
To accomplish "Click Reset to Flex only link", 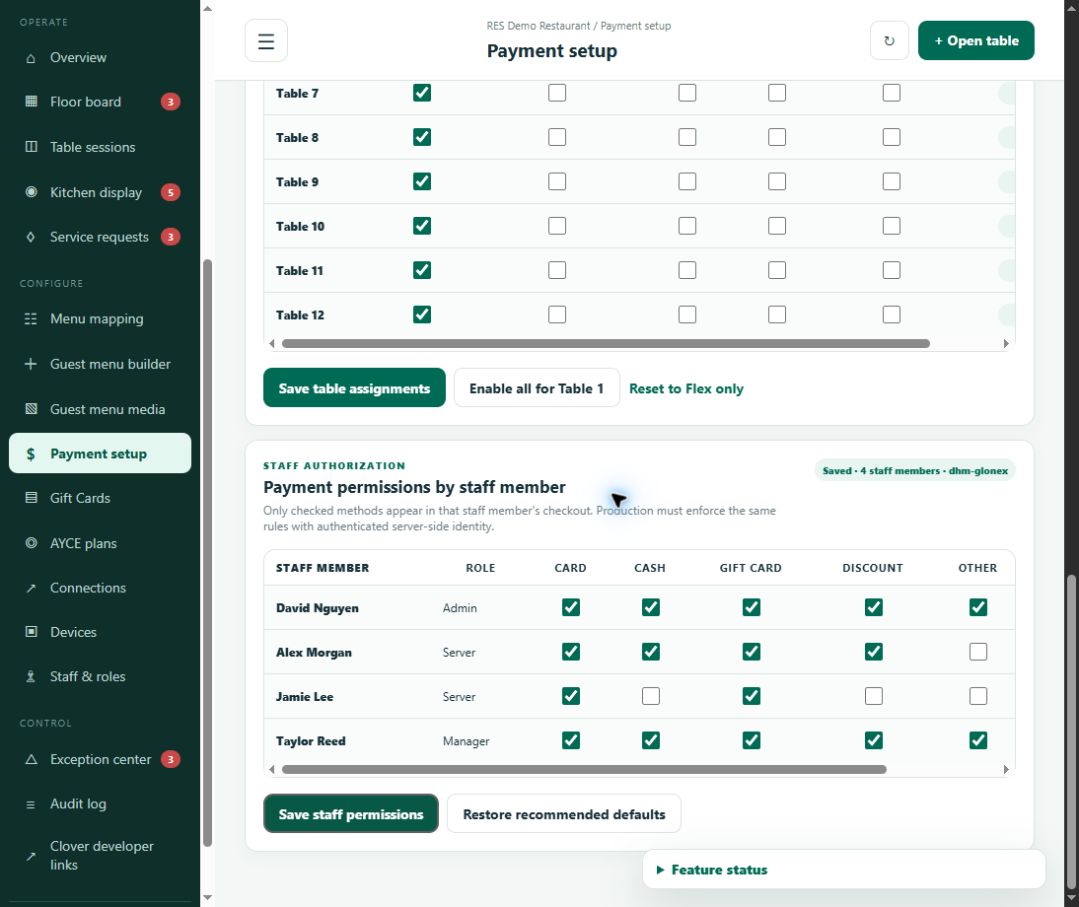I will click(x=686, y=389).
